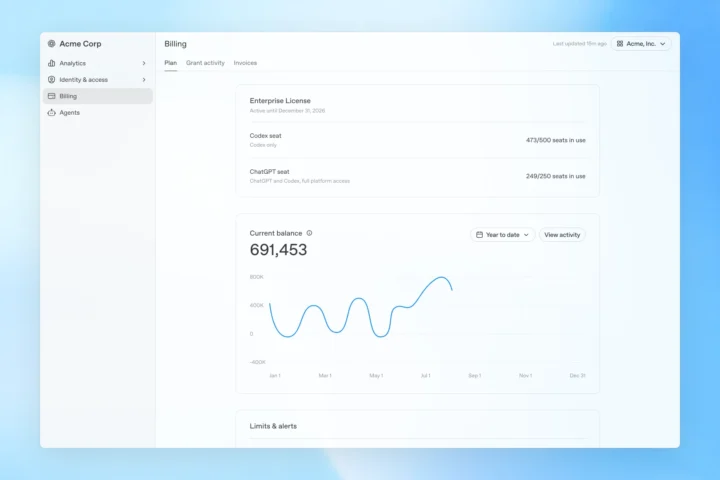Click the Enterprise License heading

[x=280, y=101]
